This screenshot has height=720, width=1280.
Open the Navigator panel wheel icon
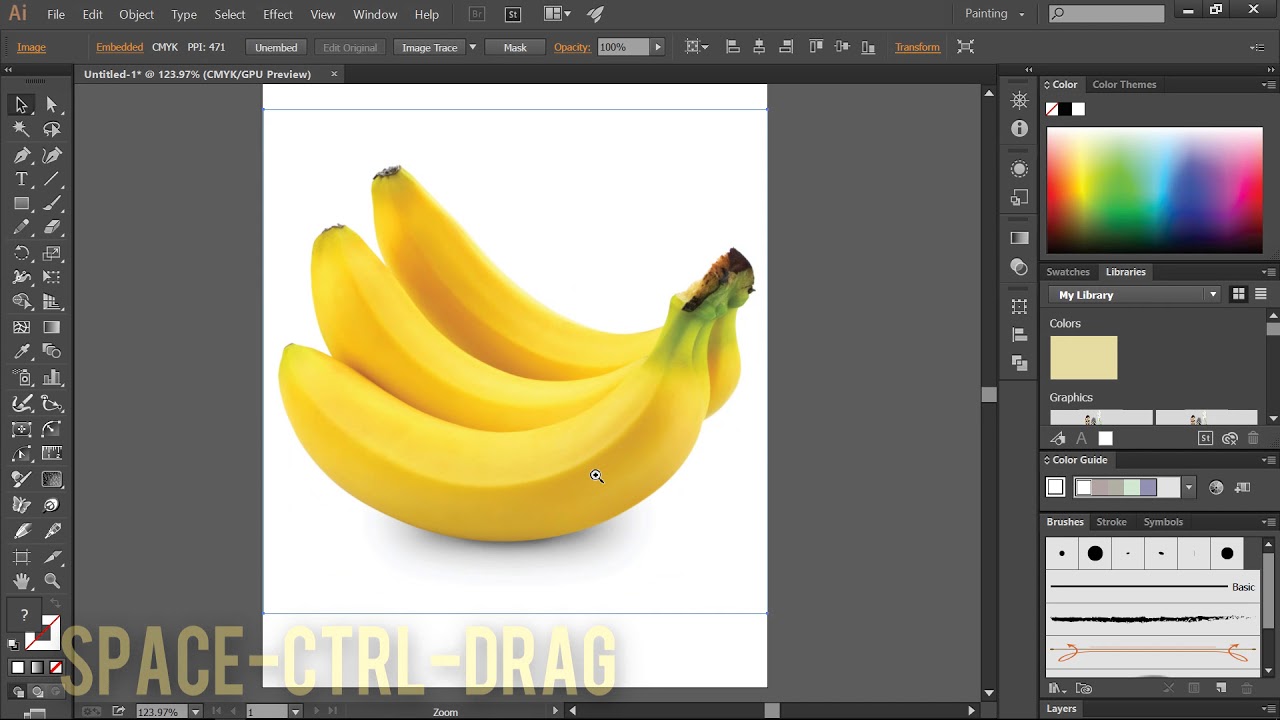coord(1019,100)
